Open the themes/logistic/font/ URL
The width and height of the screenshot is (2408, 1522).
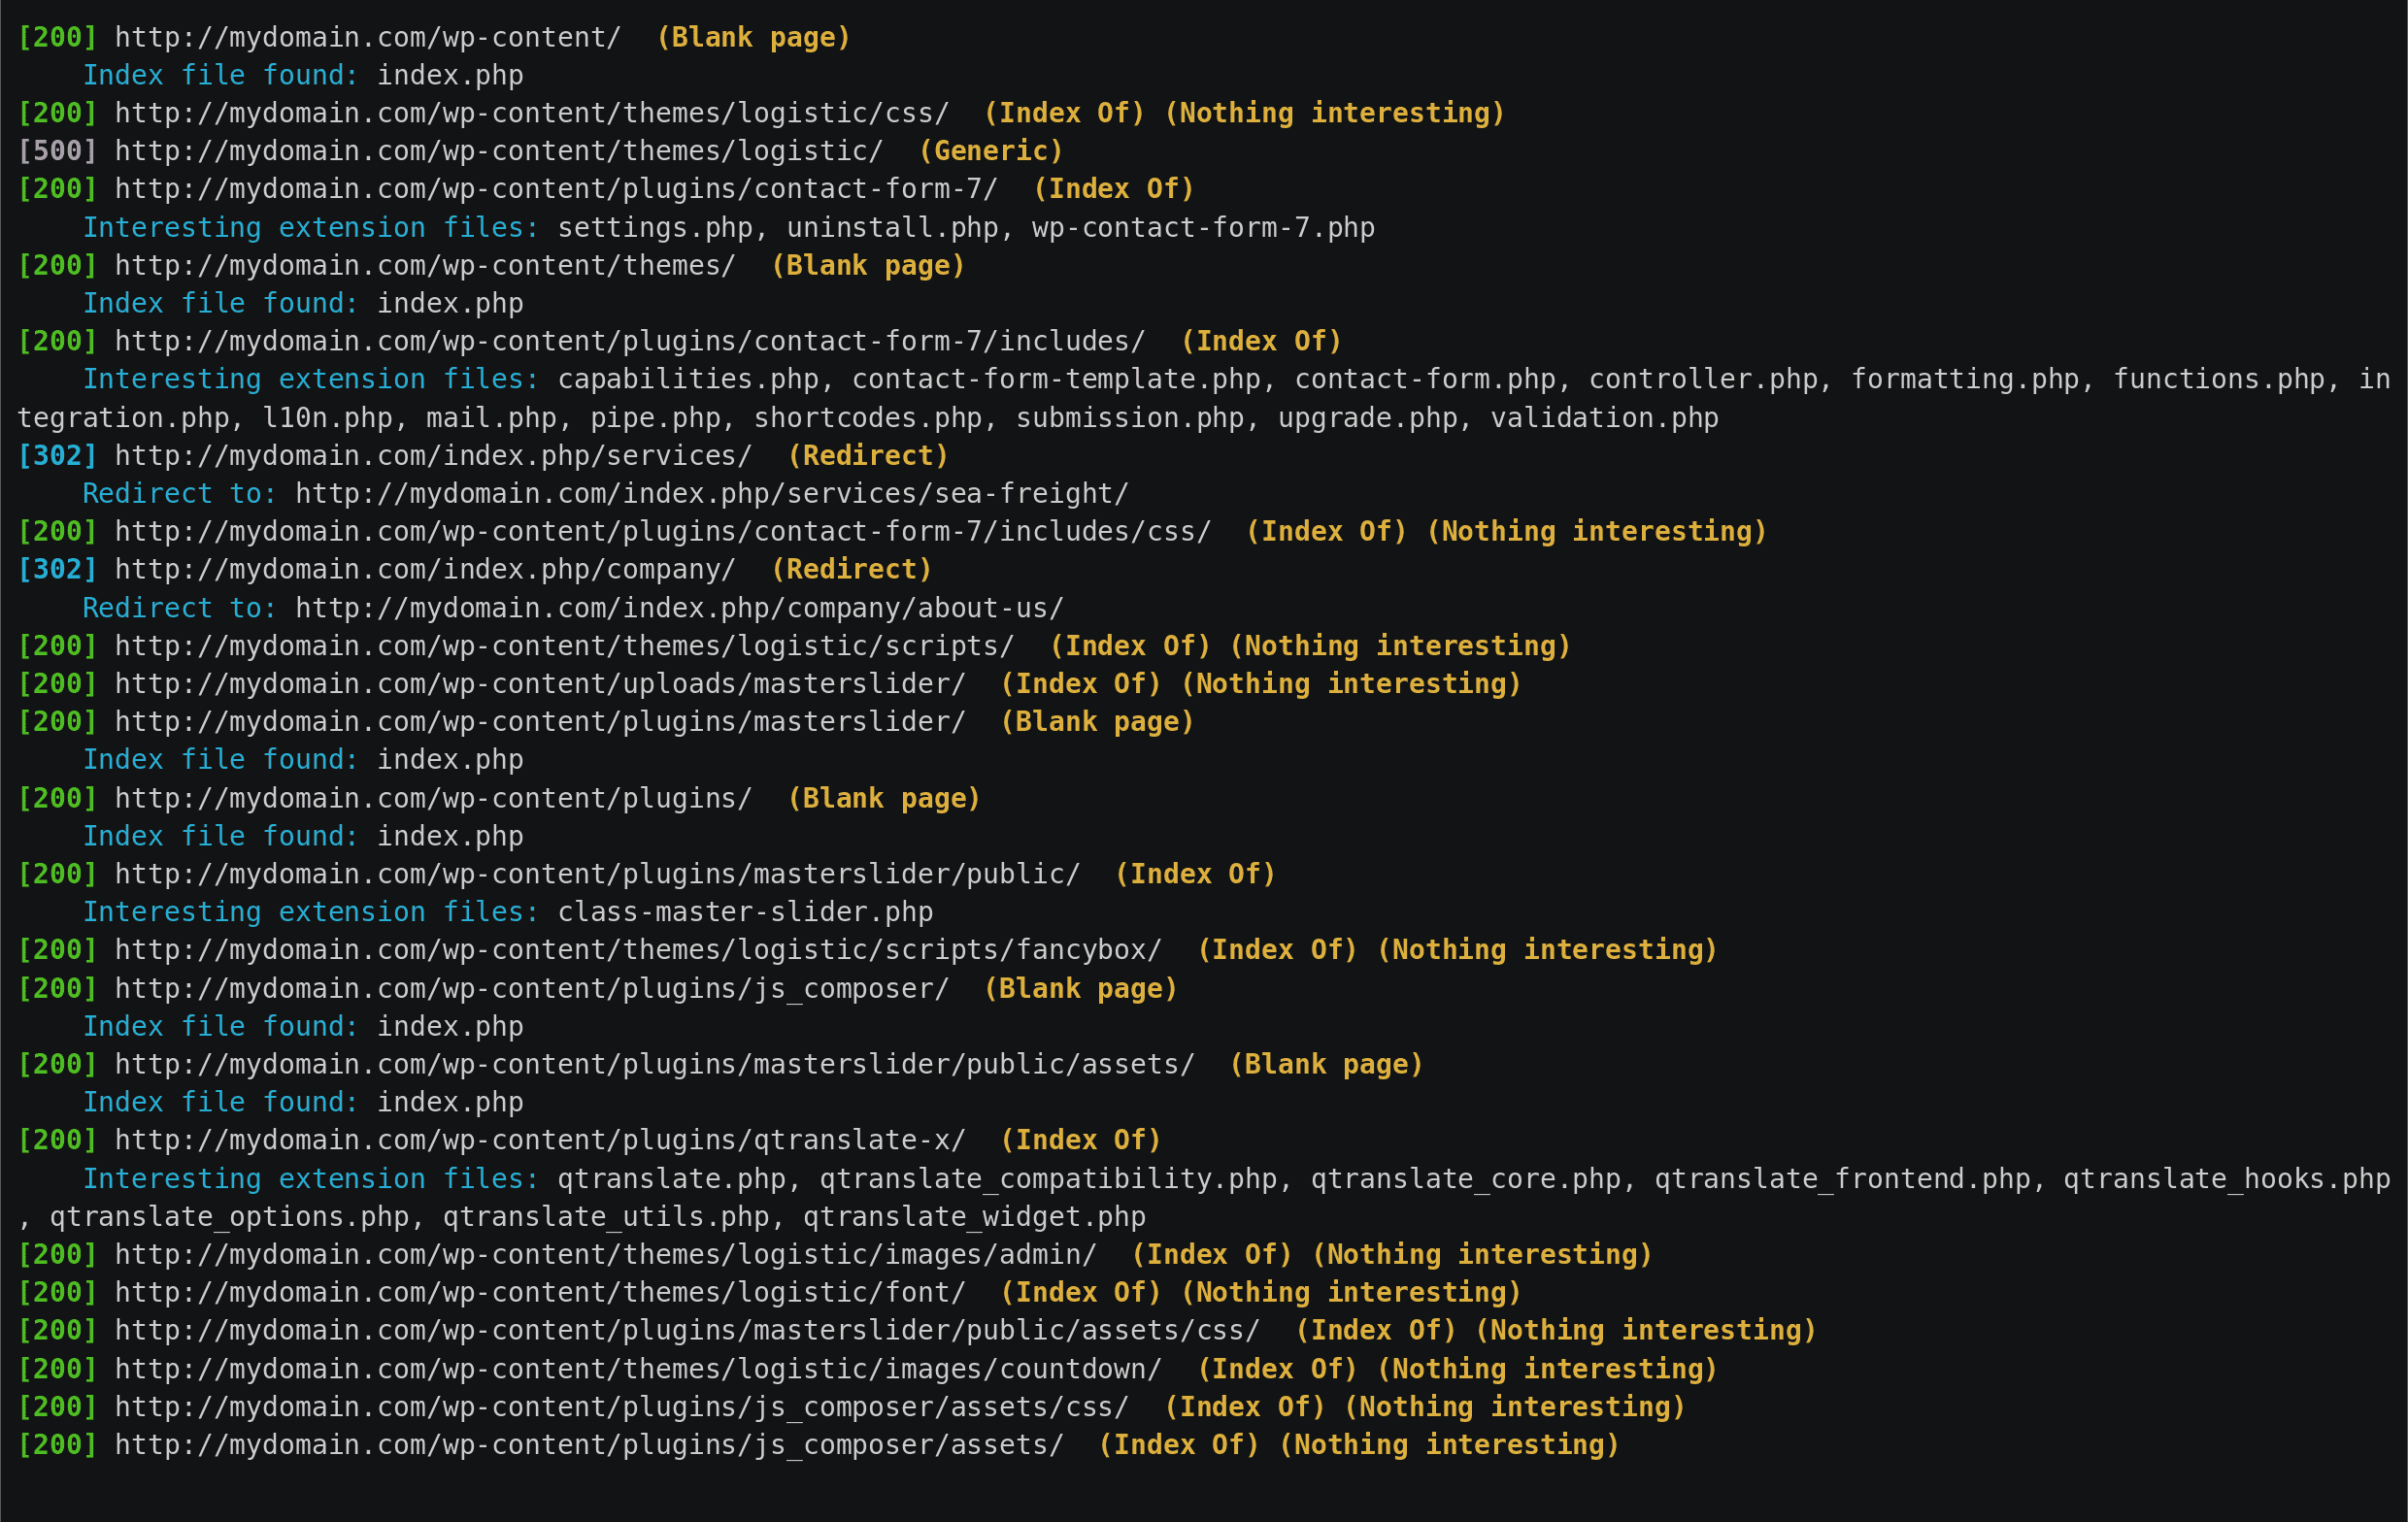pos(540,1294)
